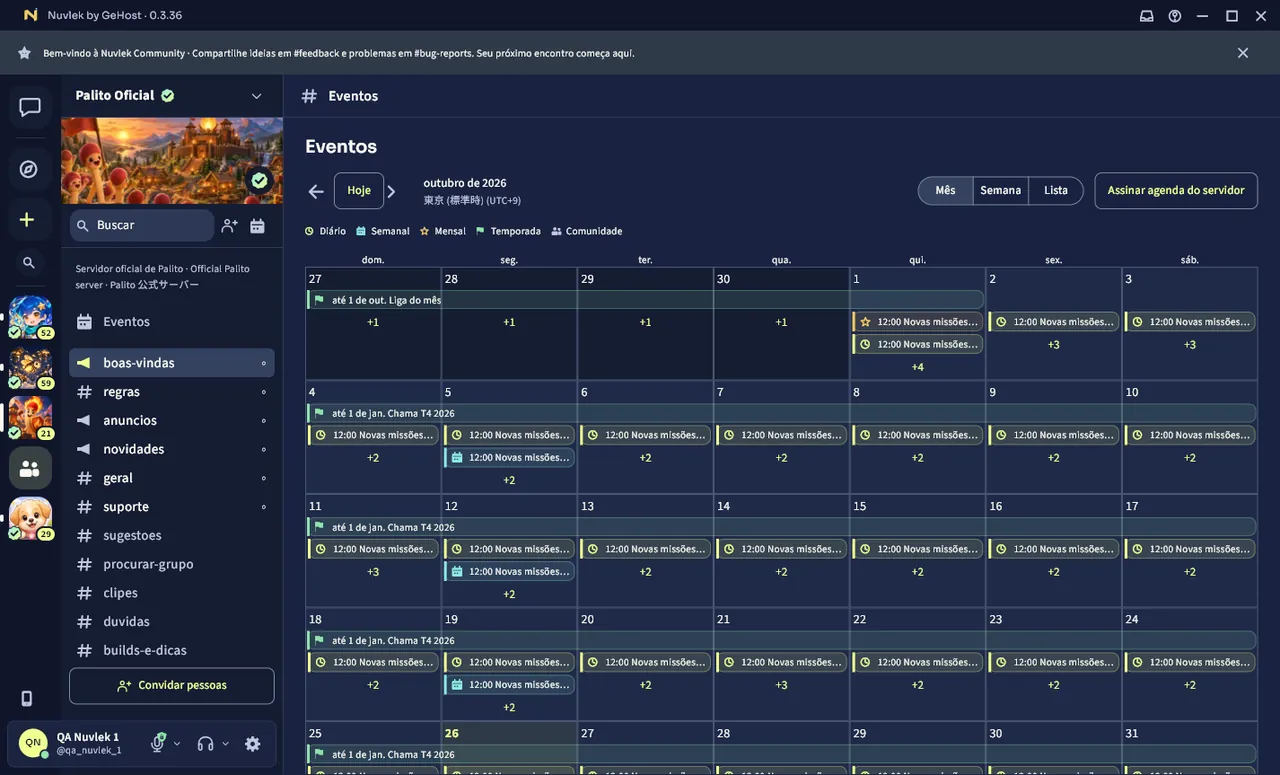Viewport: 1280px width, 775px height.
Task: Dismiss the welcome banner with the X
Action: click(1243, 53)
